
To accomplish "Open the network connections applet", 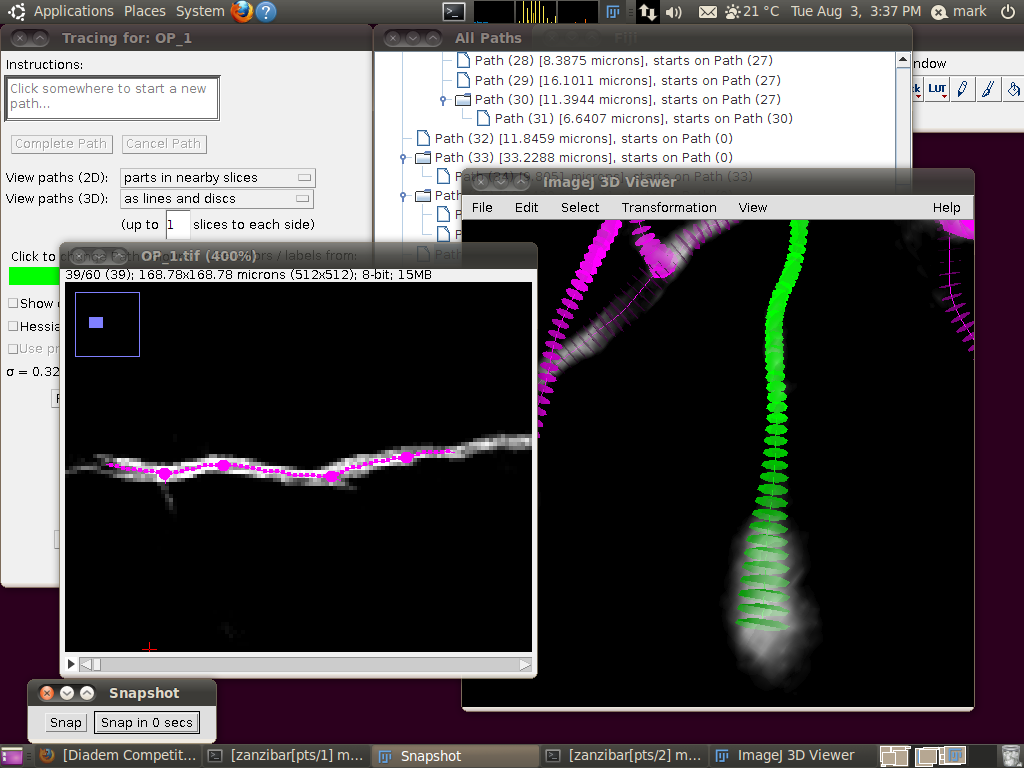I will coord(647,12).
